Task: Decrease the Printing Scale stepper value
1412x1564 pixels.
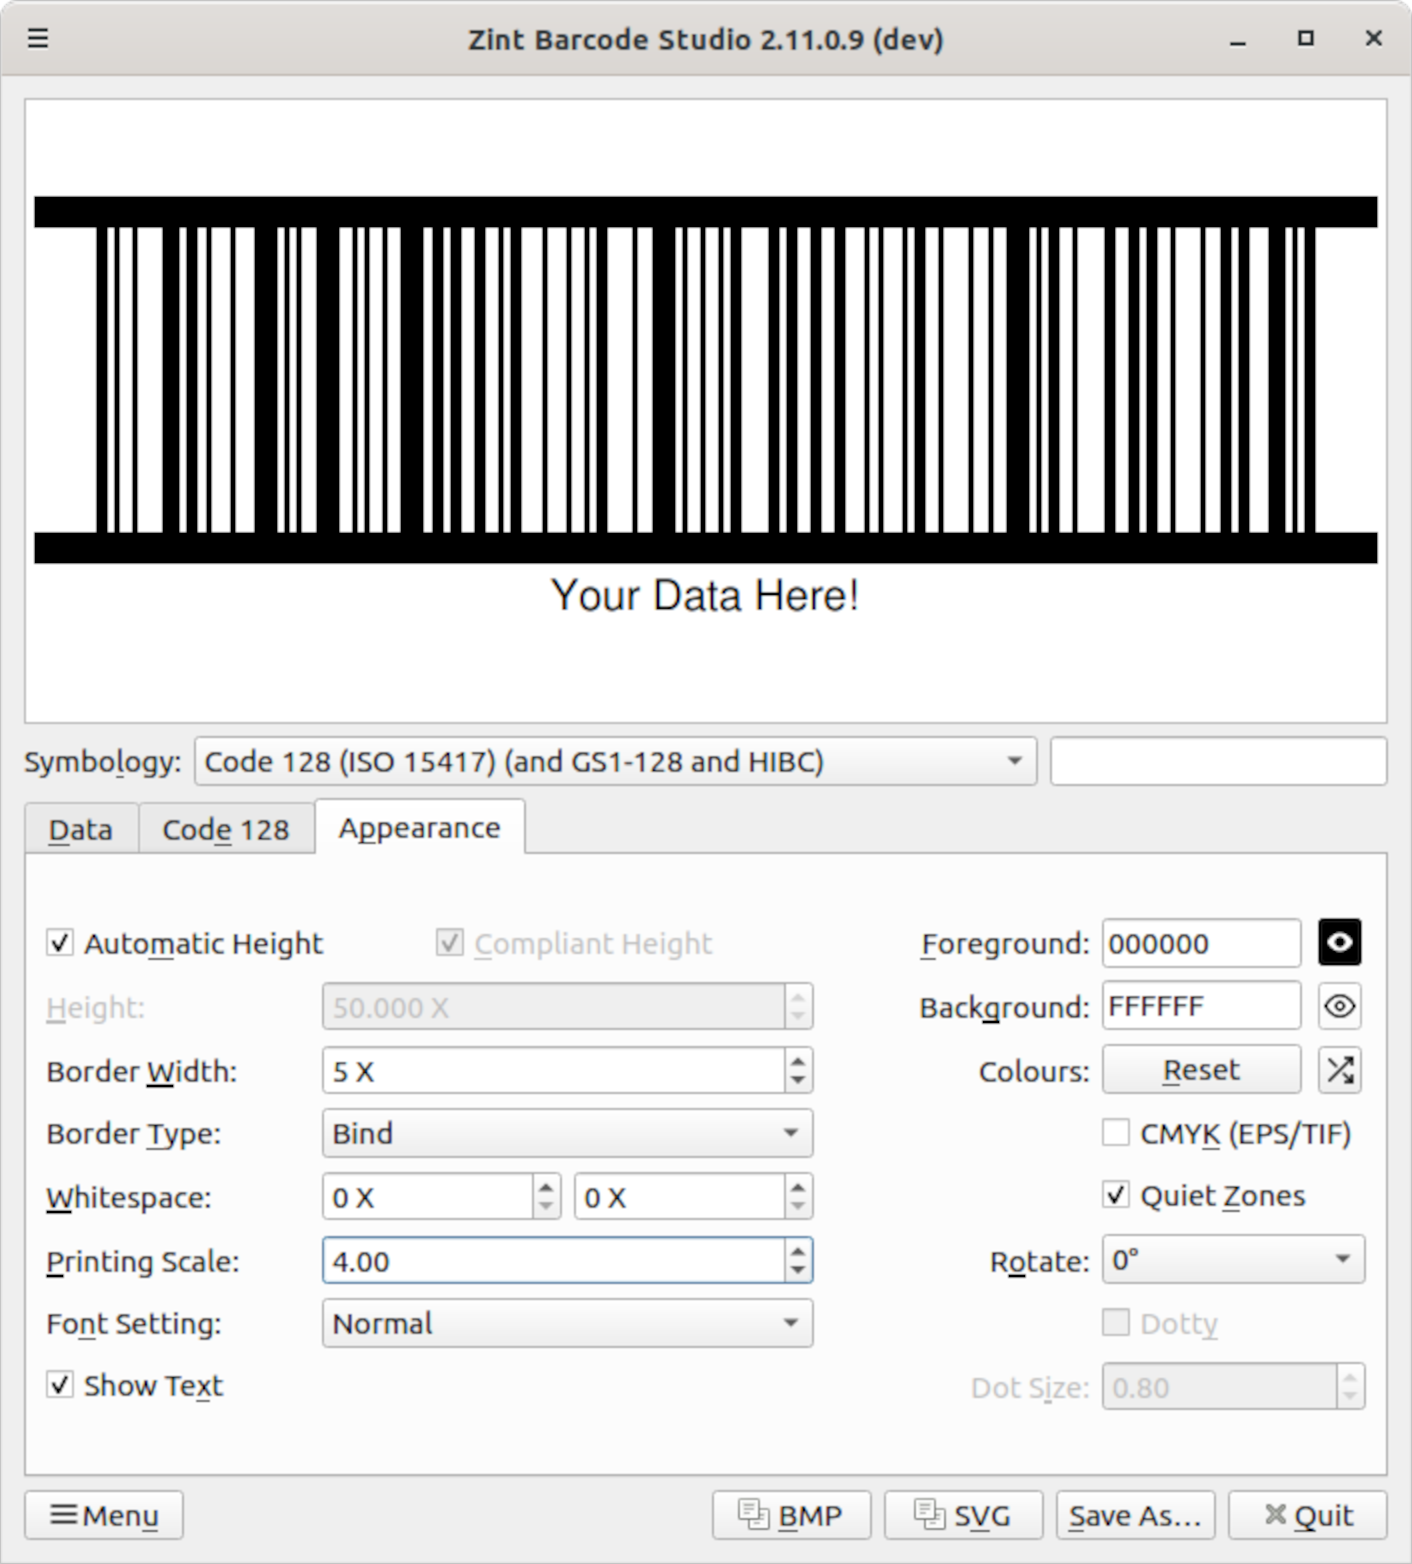Action: click(797, 1271)
